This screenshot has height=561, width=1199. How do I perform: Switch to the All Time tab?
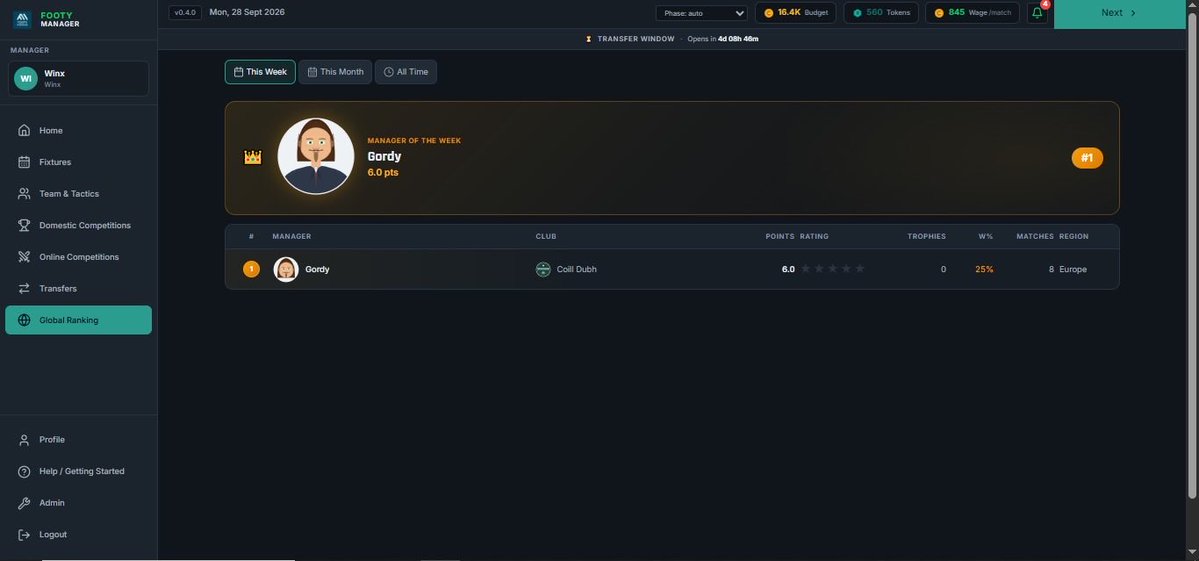[x=406, y=72]
